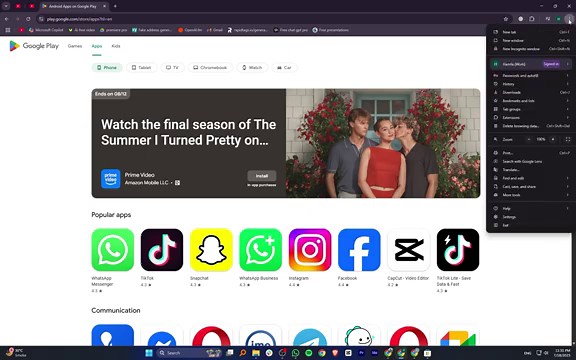Install Prime Video from the banner
Screen dimensions: 576x360
(x=262, y=176)
